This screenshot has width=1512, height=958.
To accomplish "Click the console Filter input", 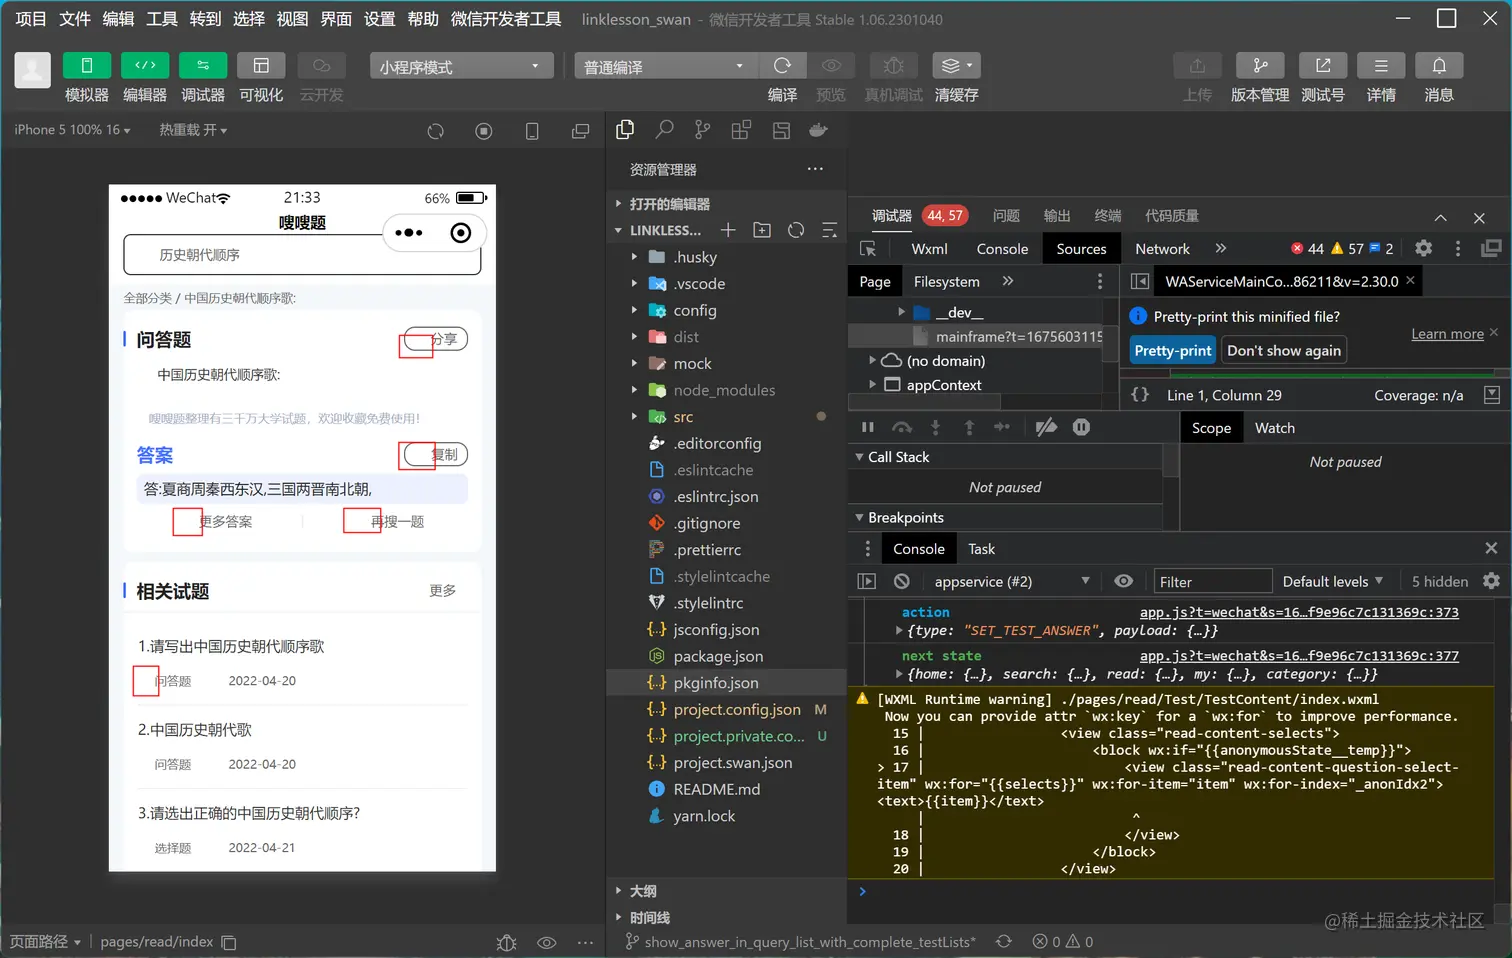I will [1212, 581].
